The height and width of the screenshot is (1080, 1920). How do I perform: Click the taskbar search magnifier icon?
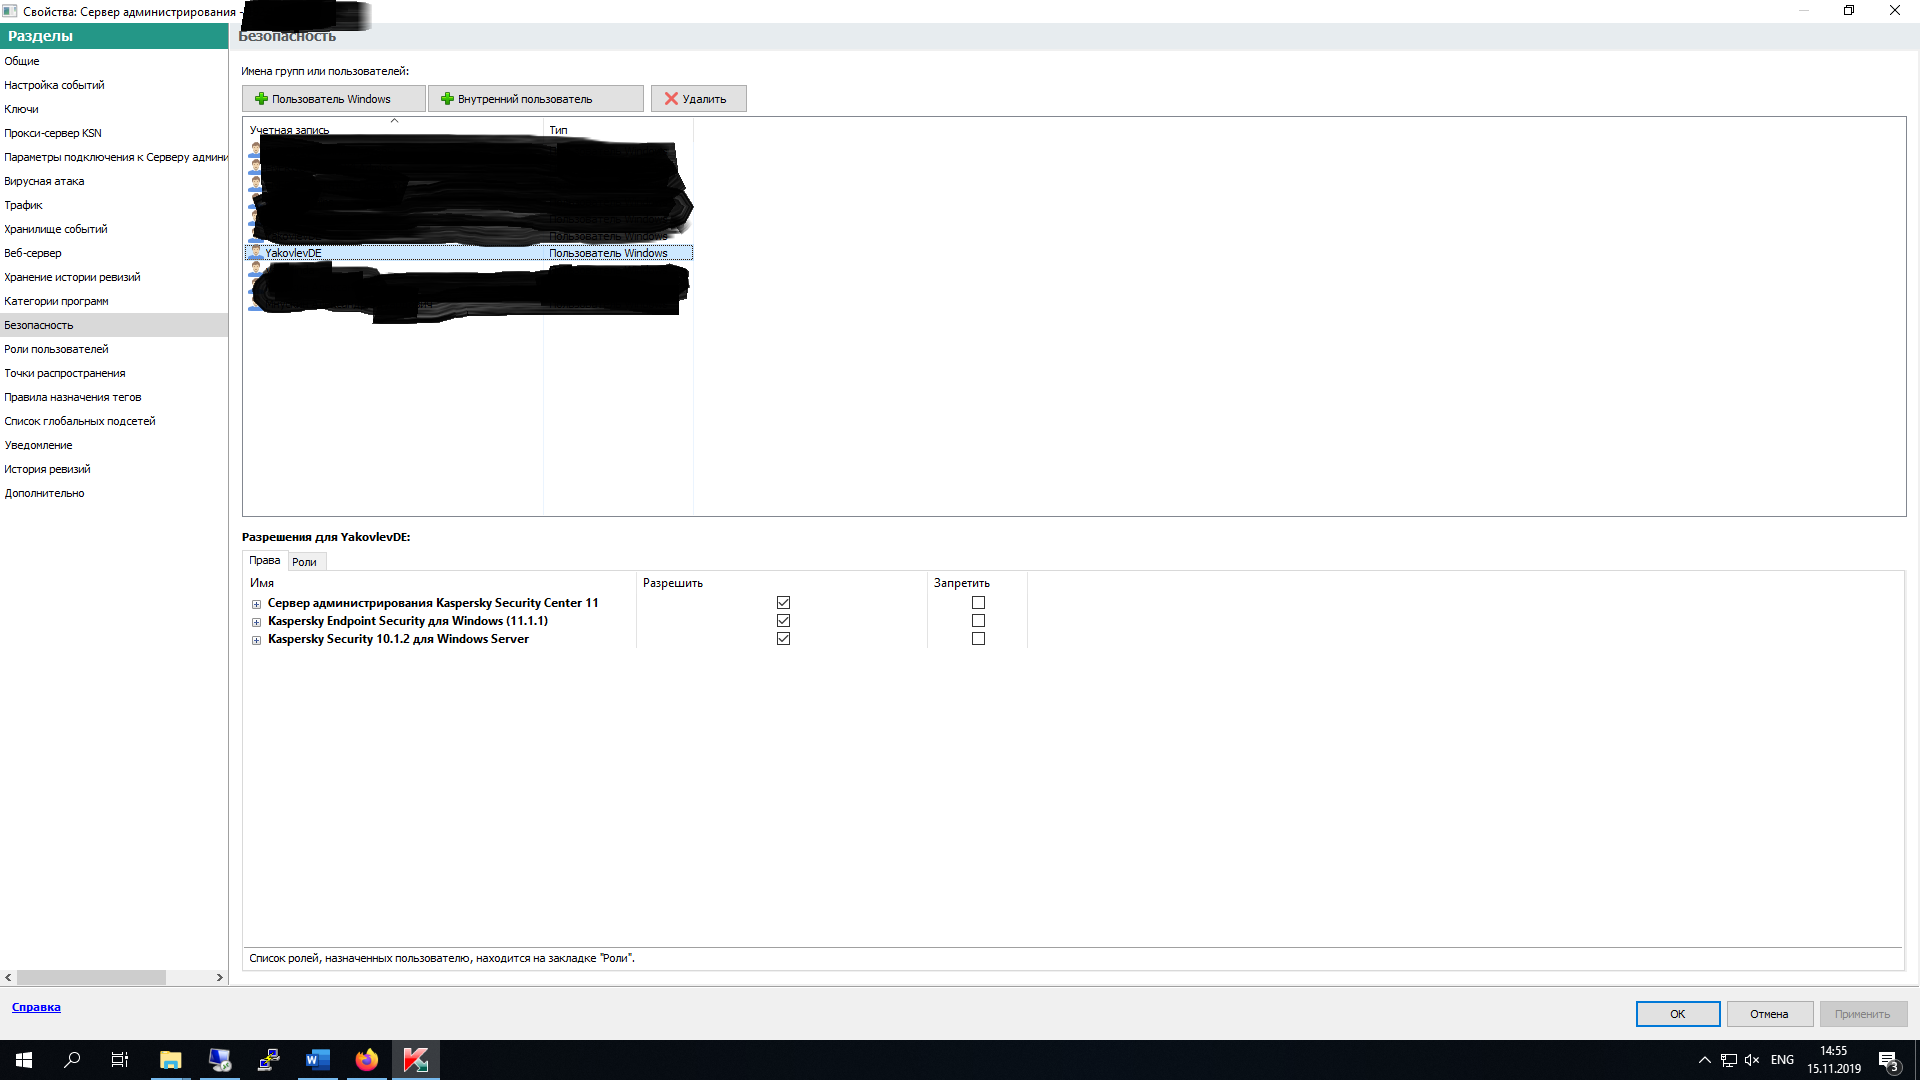click(72, 1060)
